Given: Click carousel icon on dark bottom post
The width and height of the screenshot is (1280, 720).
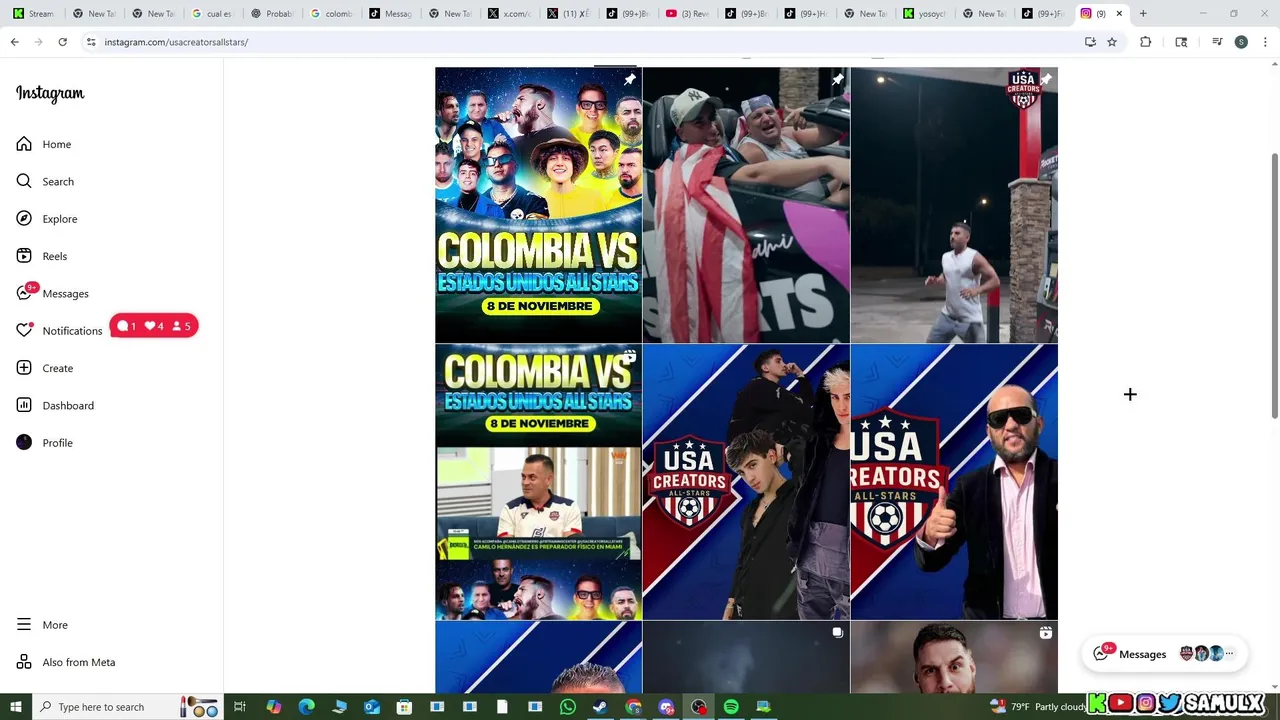Looking at the screenshot, I should [x=837, y=633].
